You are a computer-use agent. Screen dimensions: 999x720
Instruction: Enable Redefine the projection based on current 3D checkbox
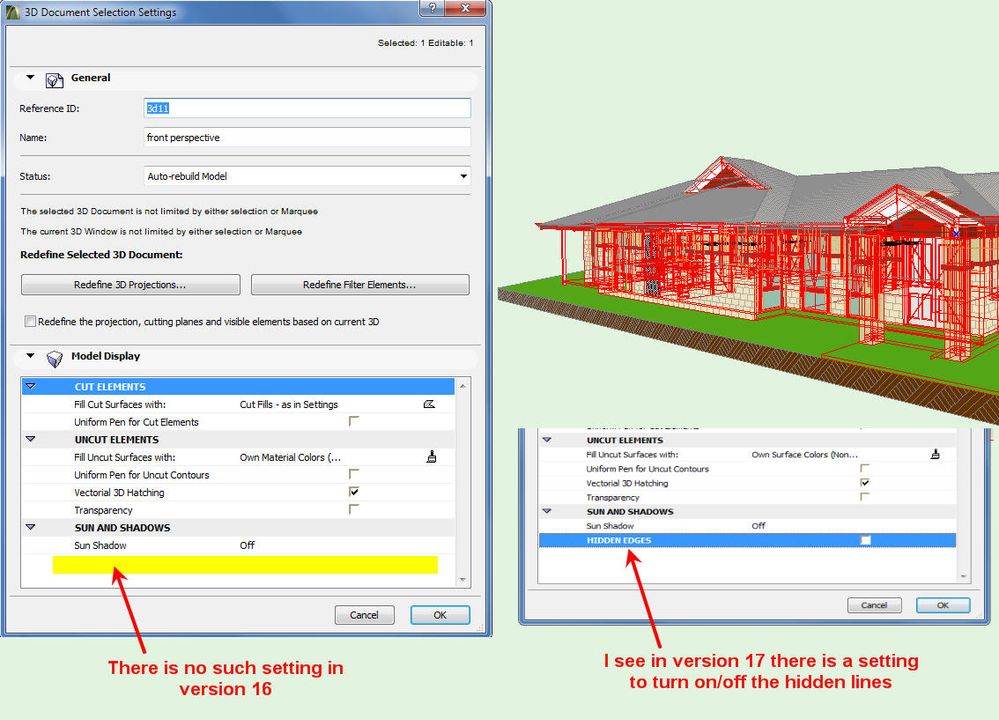tap(30, 321)
